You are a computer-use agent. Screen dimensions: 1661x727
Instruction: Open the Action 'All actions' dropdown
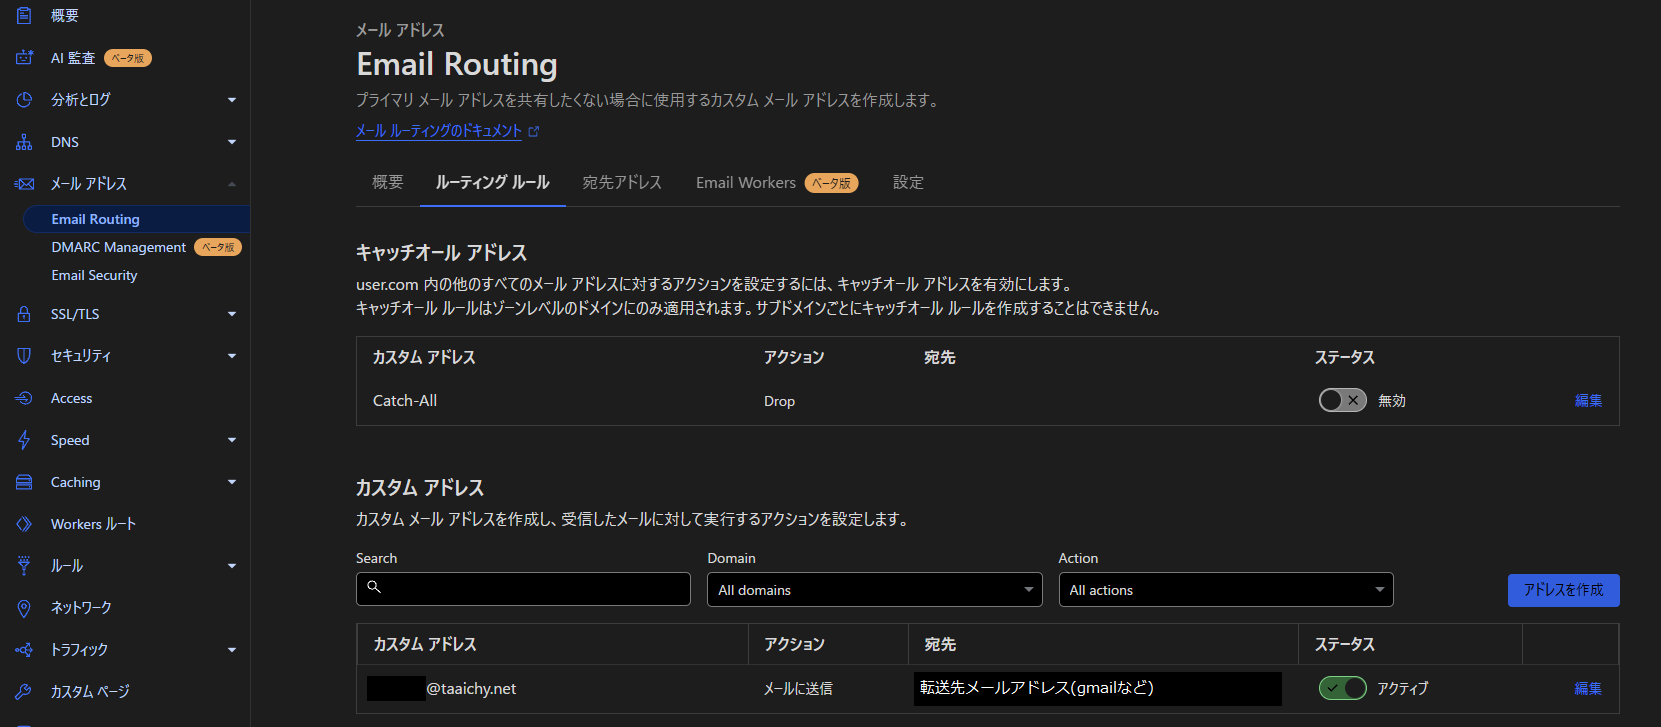(1225, 590)
